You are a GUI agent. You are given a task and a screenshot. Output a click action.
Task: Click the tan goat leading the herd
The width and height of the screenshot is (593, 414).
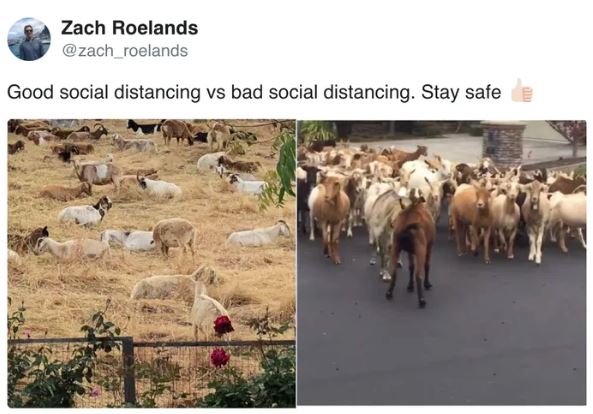[x=329, y=217]
